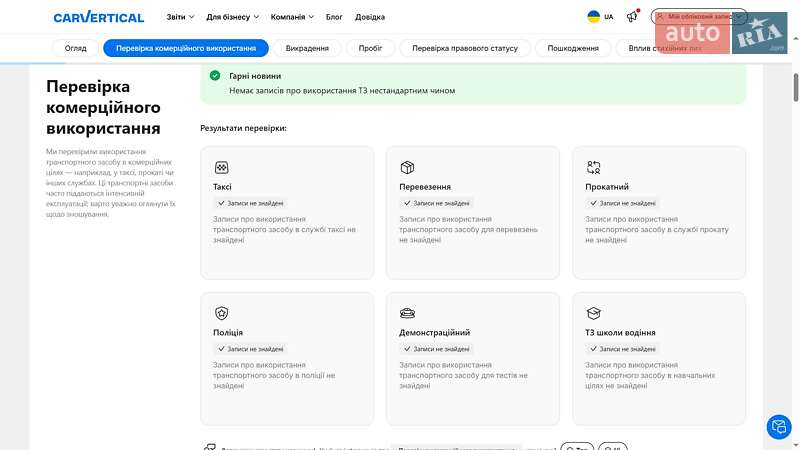800x450 pixels.
Task: Click the Гарні новини heading
Action: click(255, 76)
